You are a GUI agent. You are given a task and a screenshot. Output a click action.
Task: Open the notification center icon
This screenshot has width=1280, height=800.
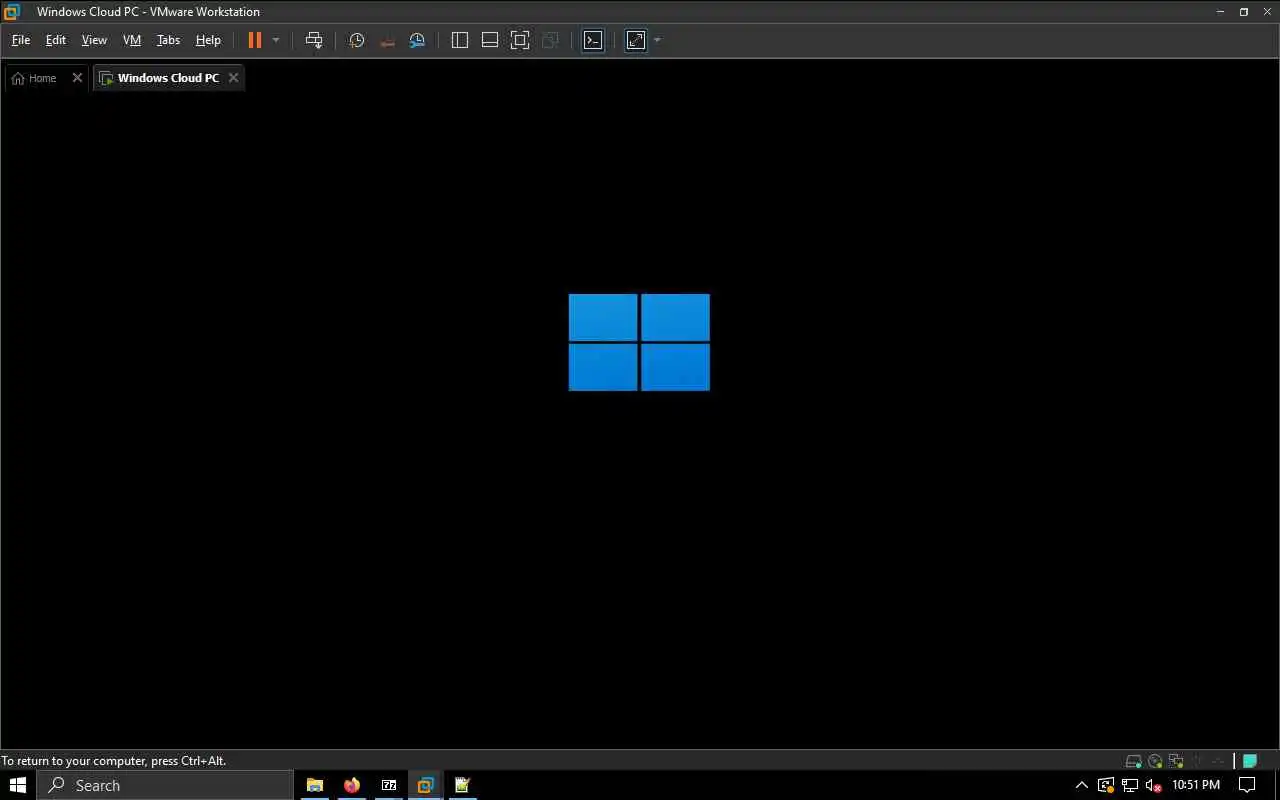click(x=1248, y=785)
